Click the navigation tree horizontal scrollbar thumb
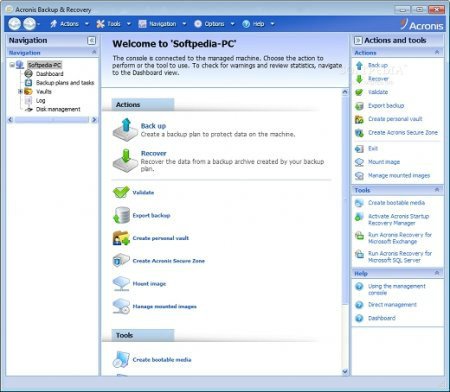The height and width of the screenshot is (392, 450). tap(52, 120)
